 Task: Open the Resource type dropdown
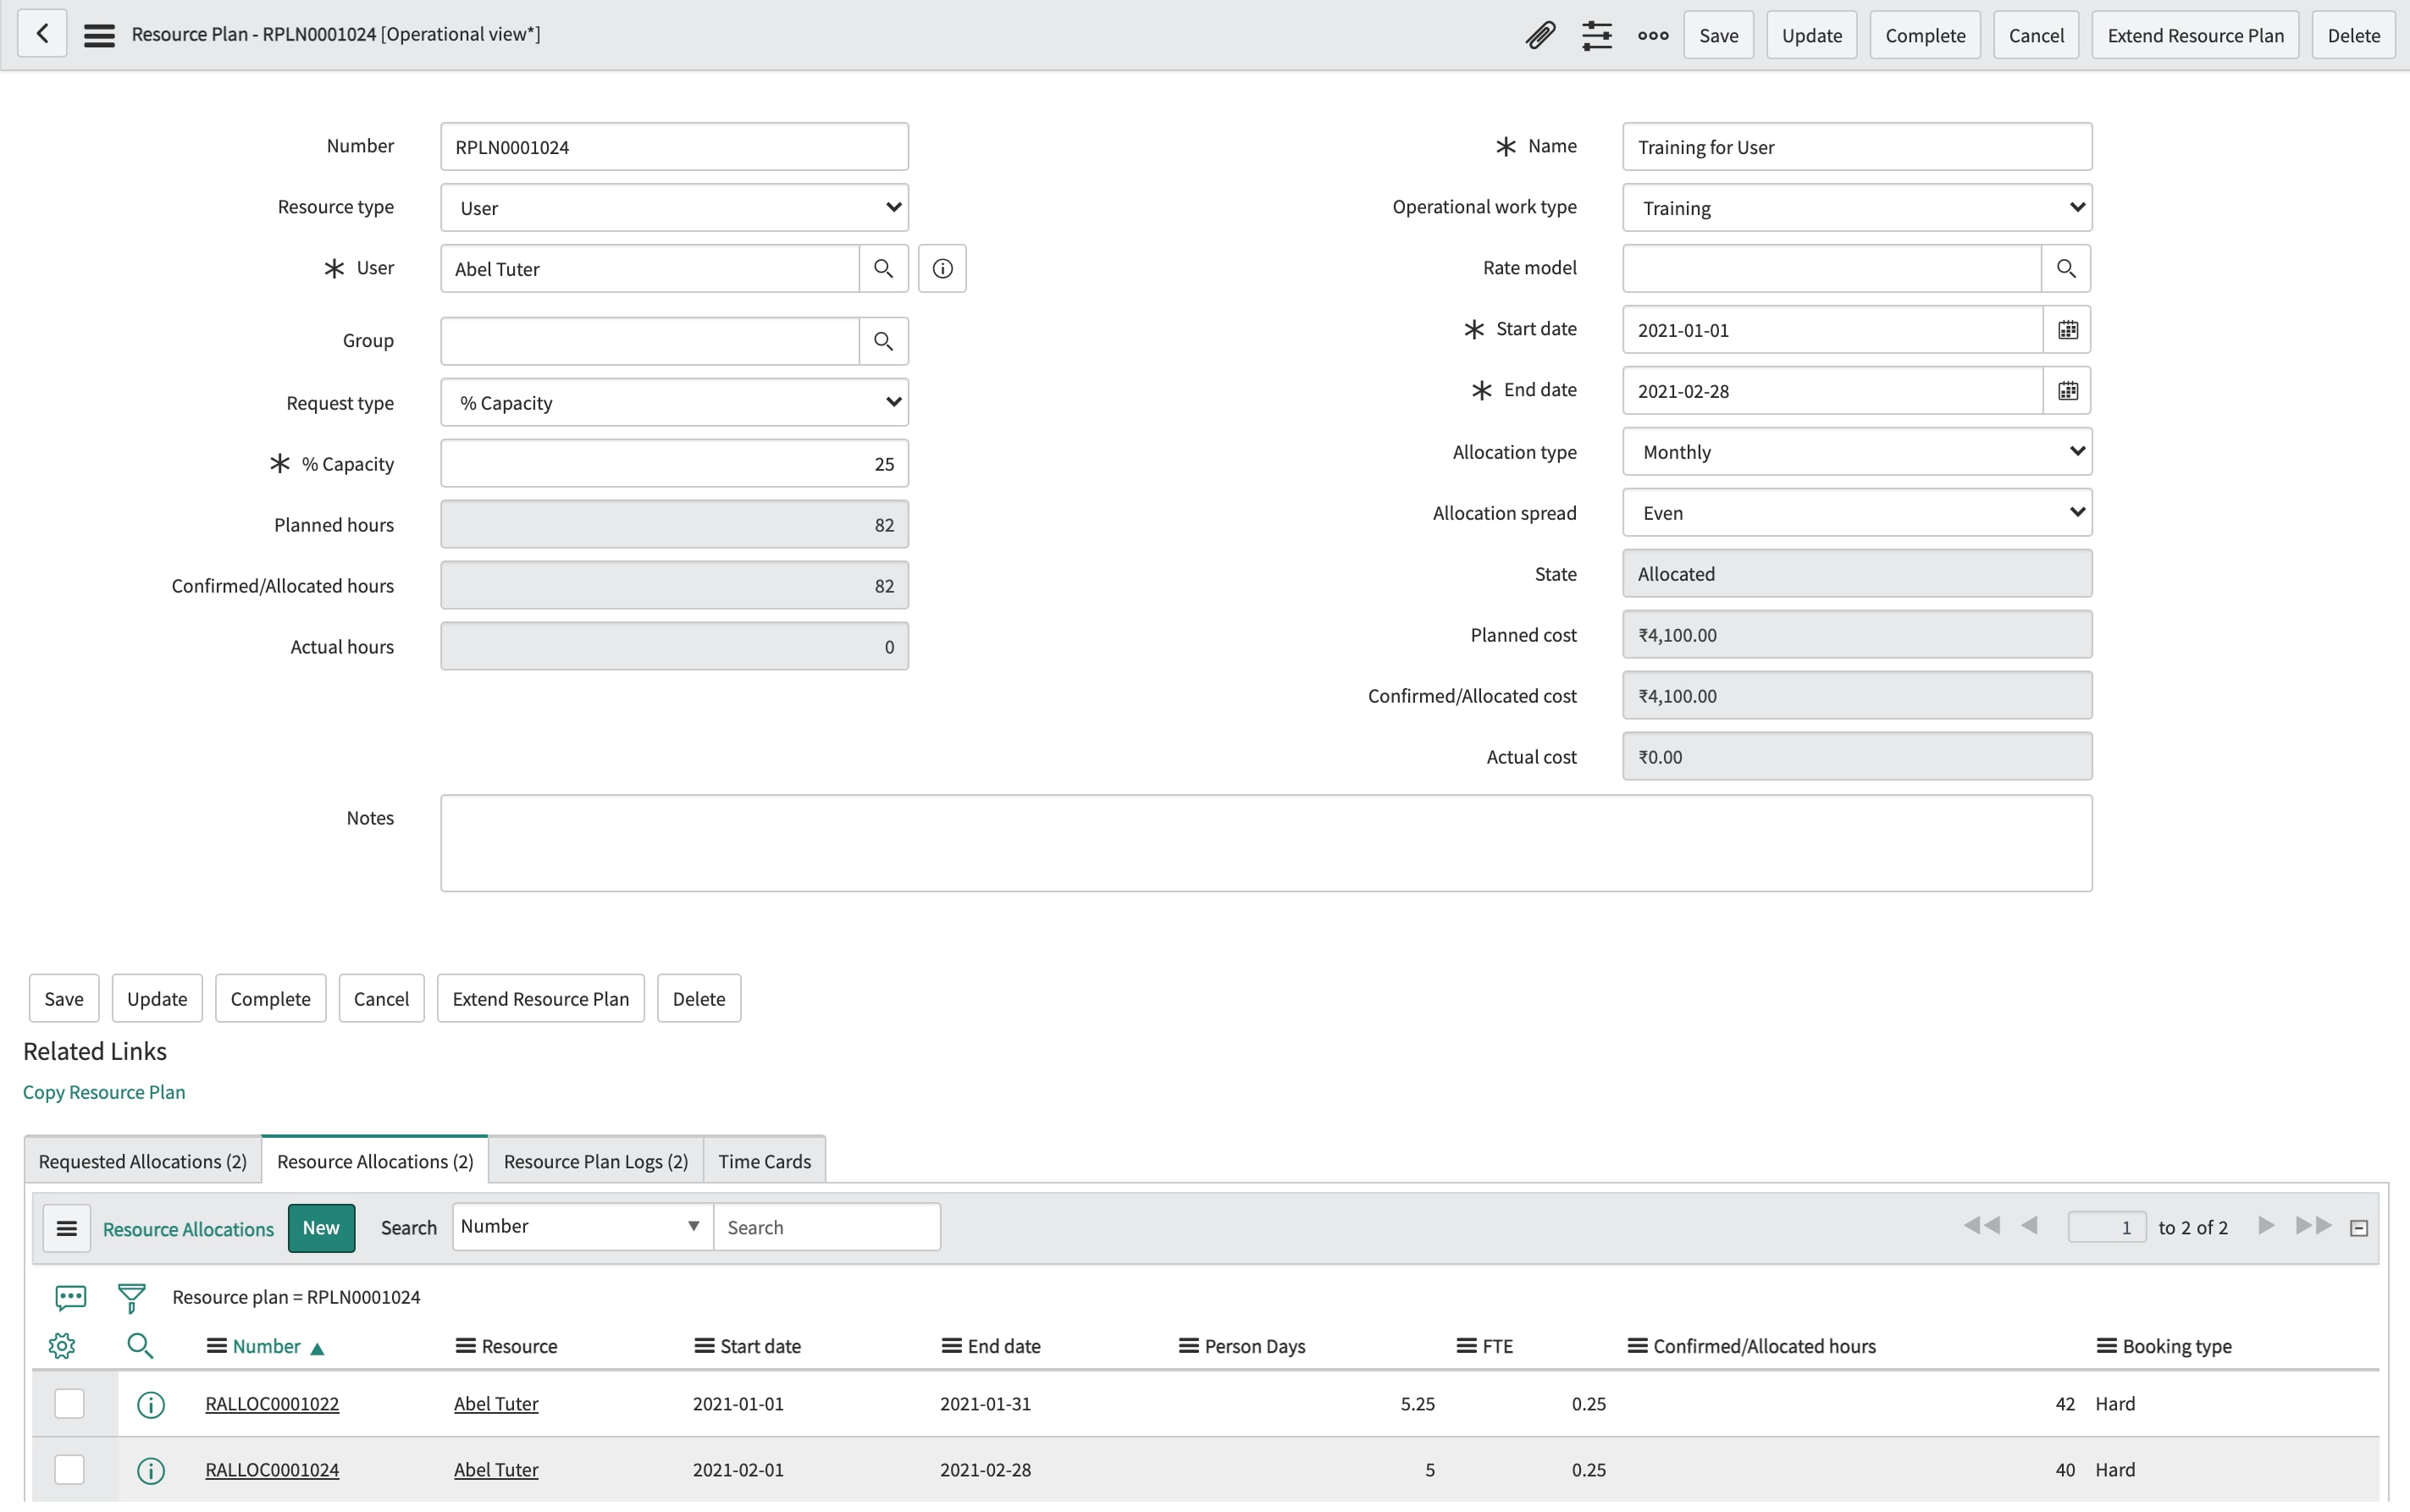[x=673, y=207]
